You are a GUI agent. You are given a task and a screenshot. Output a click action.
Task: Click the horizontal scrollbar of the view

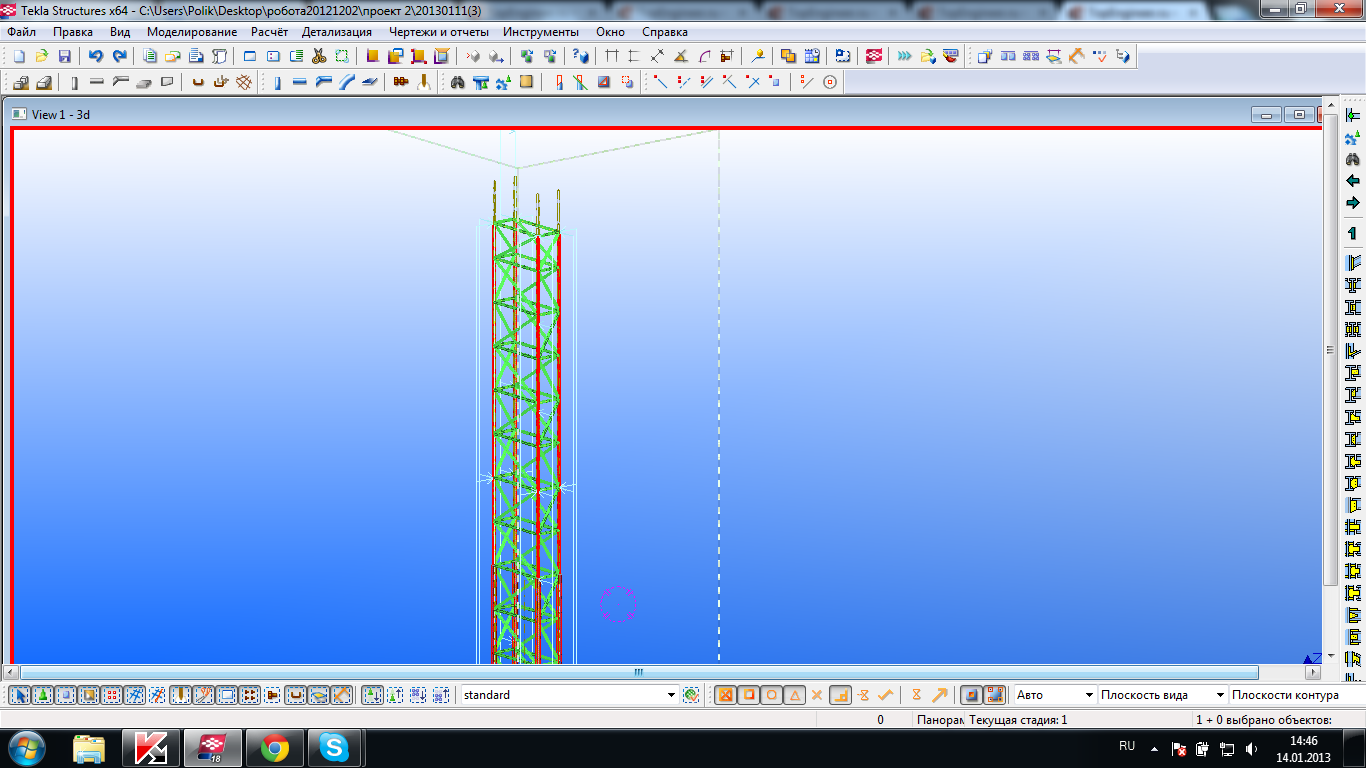638,672
